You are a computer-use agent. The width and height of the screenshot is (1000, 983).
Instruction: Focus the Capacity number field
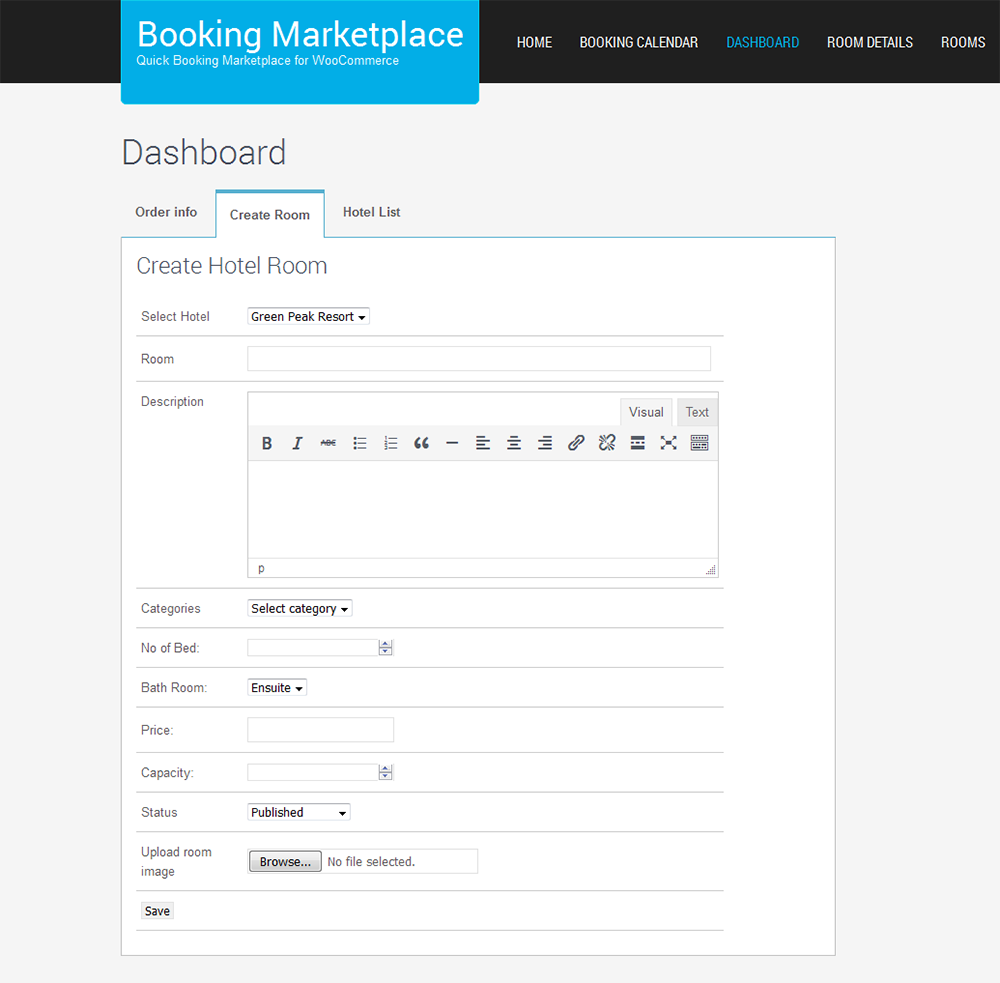[314, 772]
